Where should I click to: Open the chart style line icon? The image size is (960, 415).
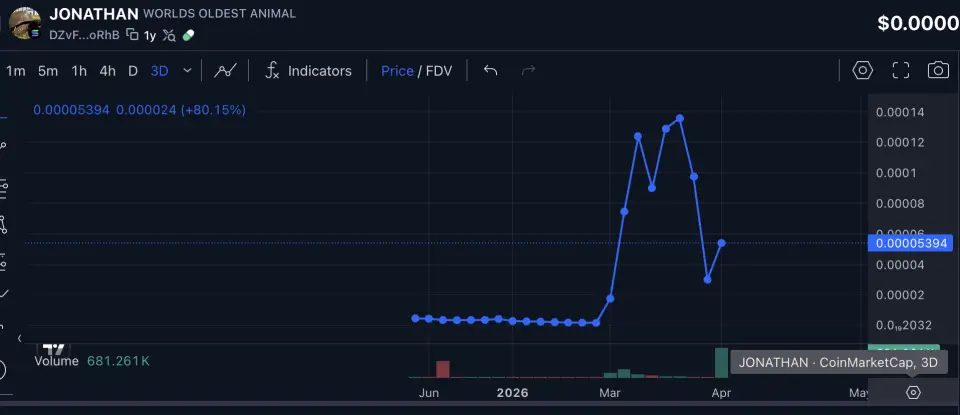pos(225,71)
